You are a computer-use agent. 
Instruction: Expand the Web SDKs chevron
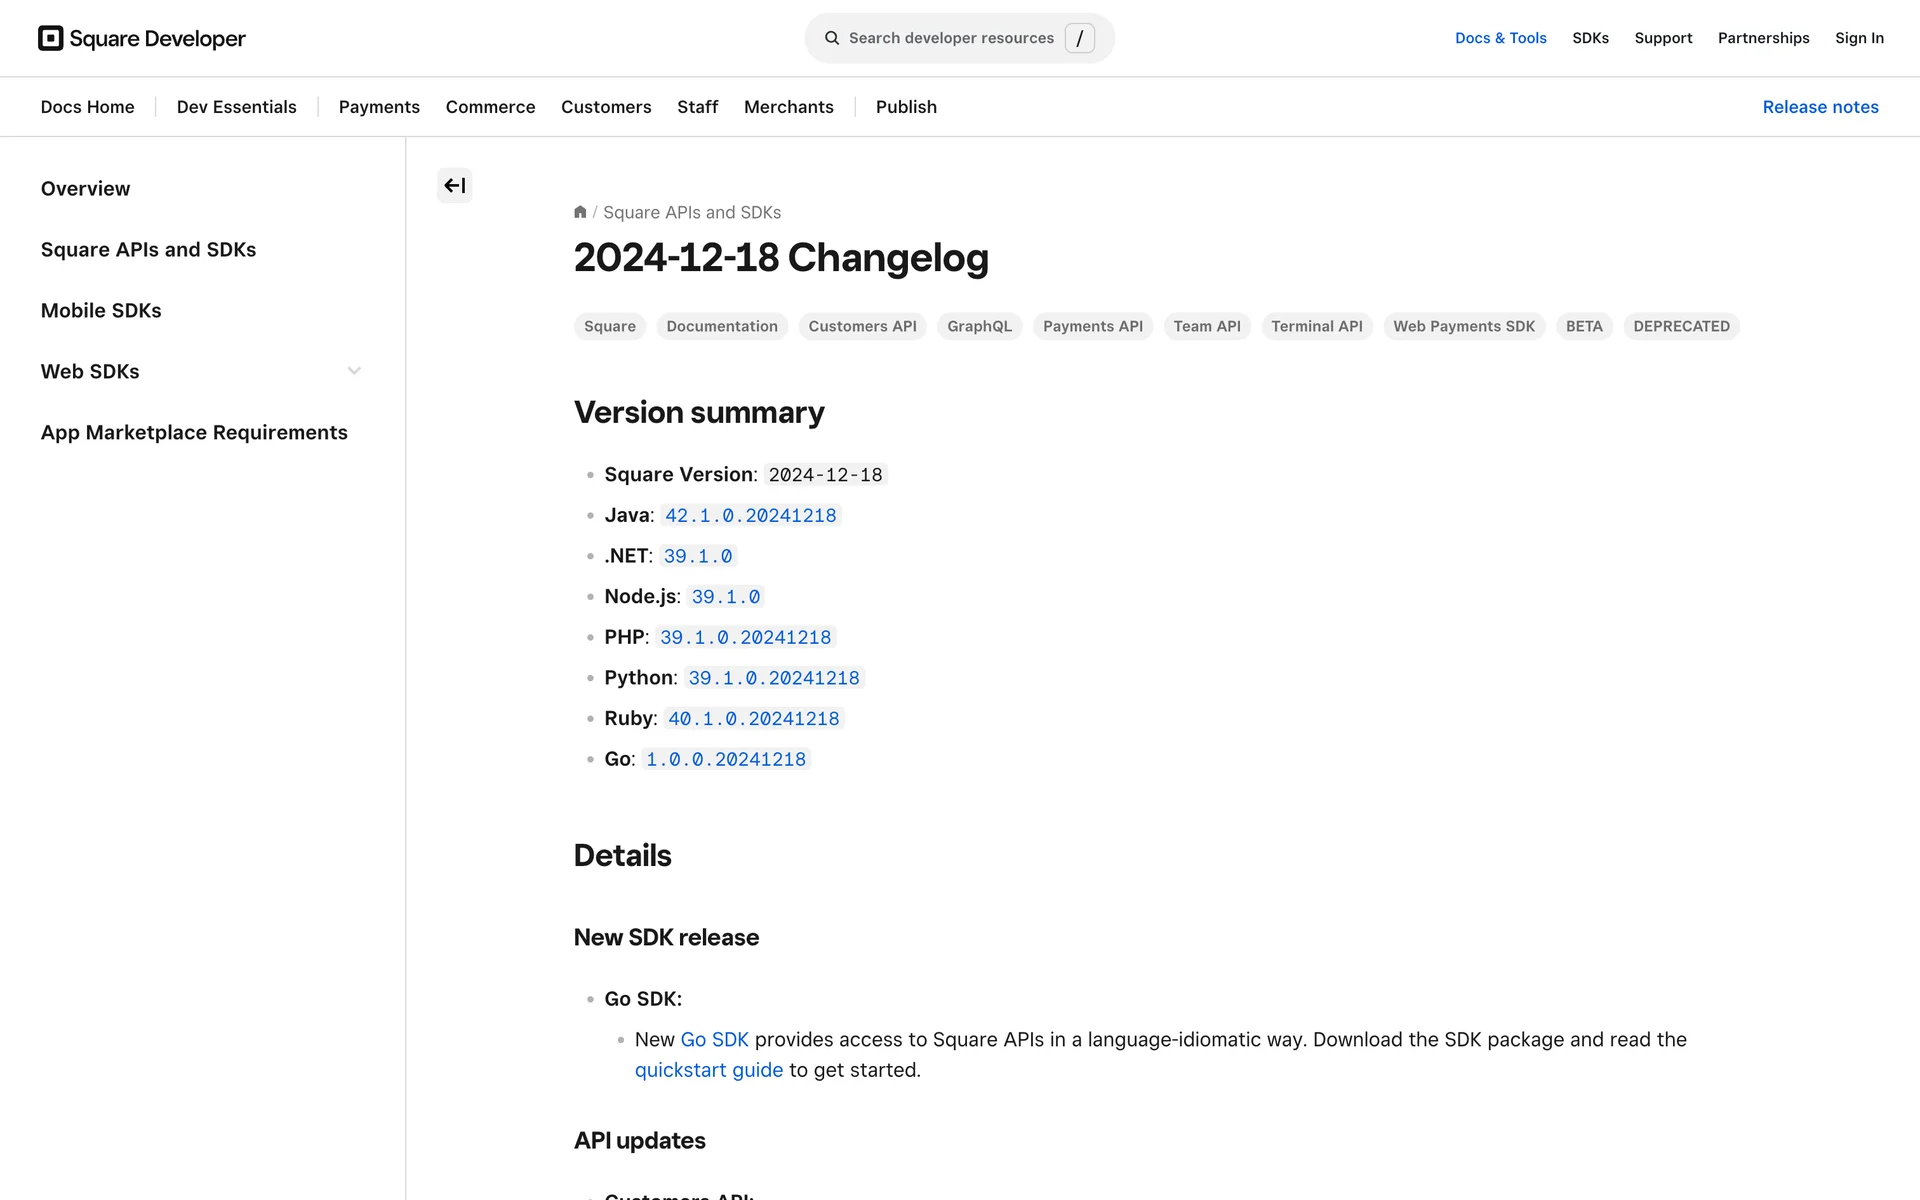click(354, 371)
